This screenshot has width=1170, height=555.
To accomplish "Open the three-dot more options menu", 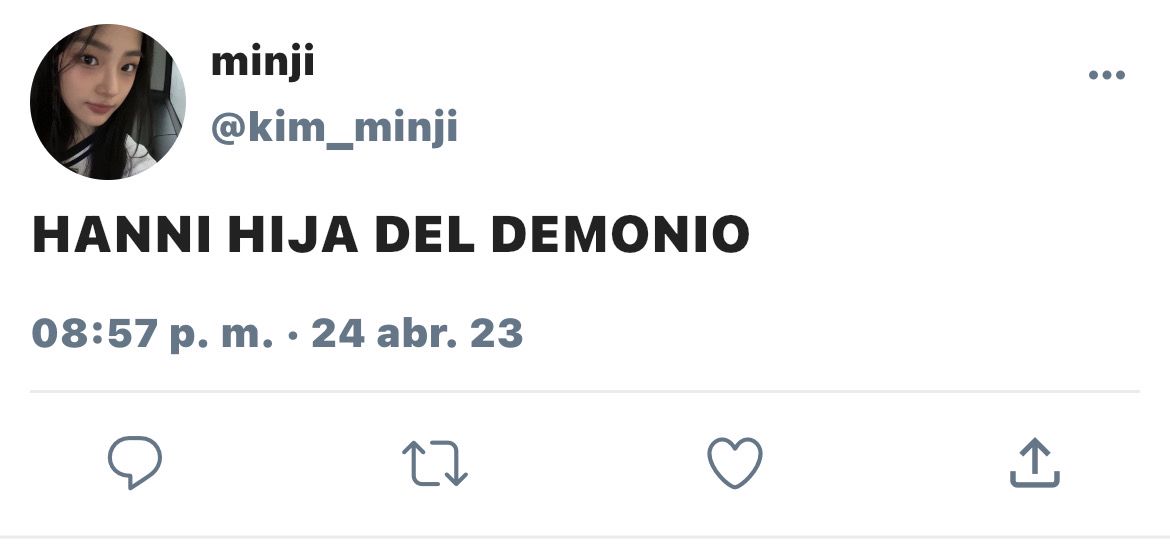I will pos(1107,75).
